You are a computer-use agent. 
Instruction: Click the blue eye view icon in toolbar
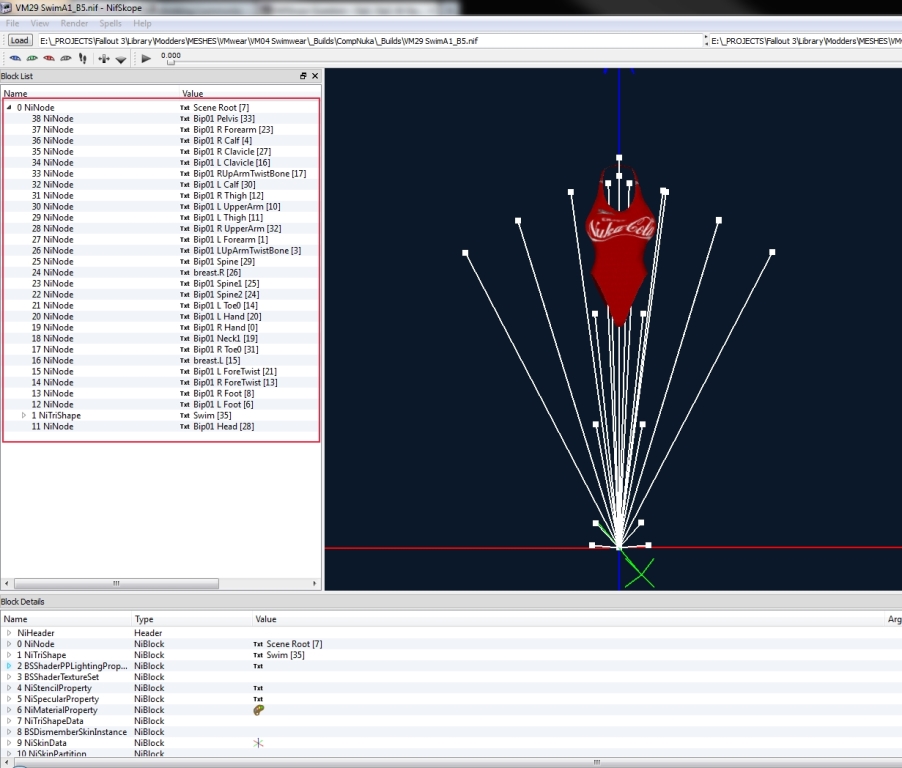(x=15, y=59)
